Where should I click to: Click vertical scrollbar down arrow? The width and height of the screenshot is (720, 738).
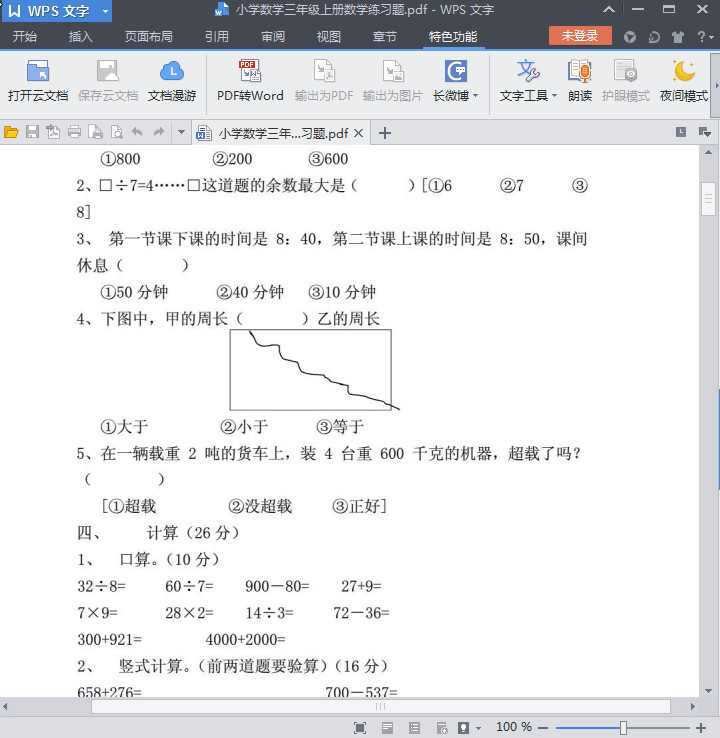tap(708, 690)
